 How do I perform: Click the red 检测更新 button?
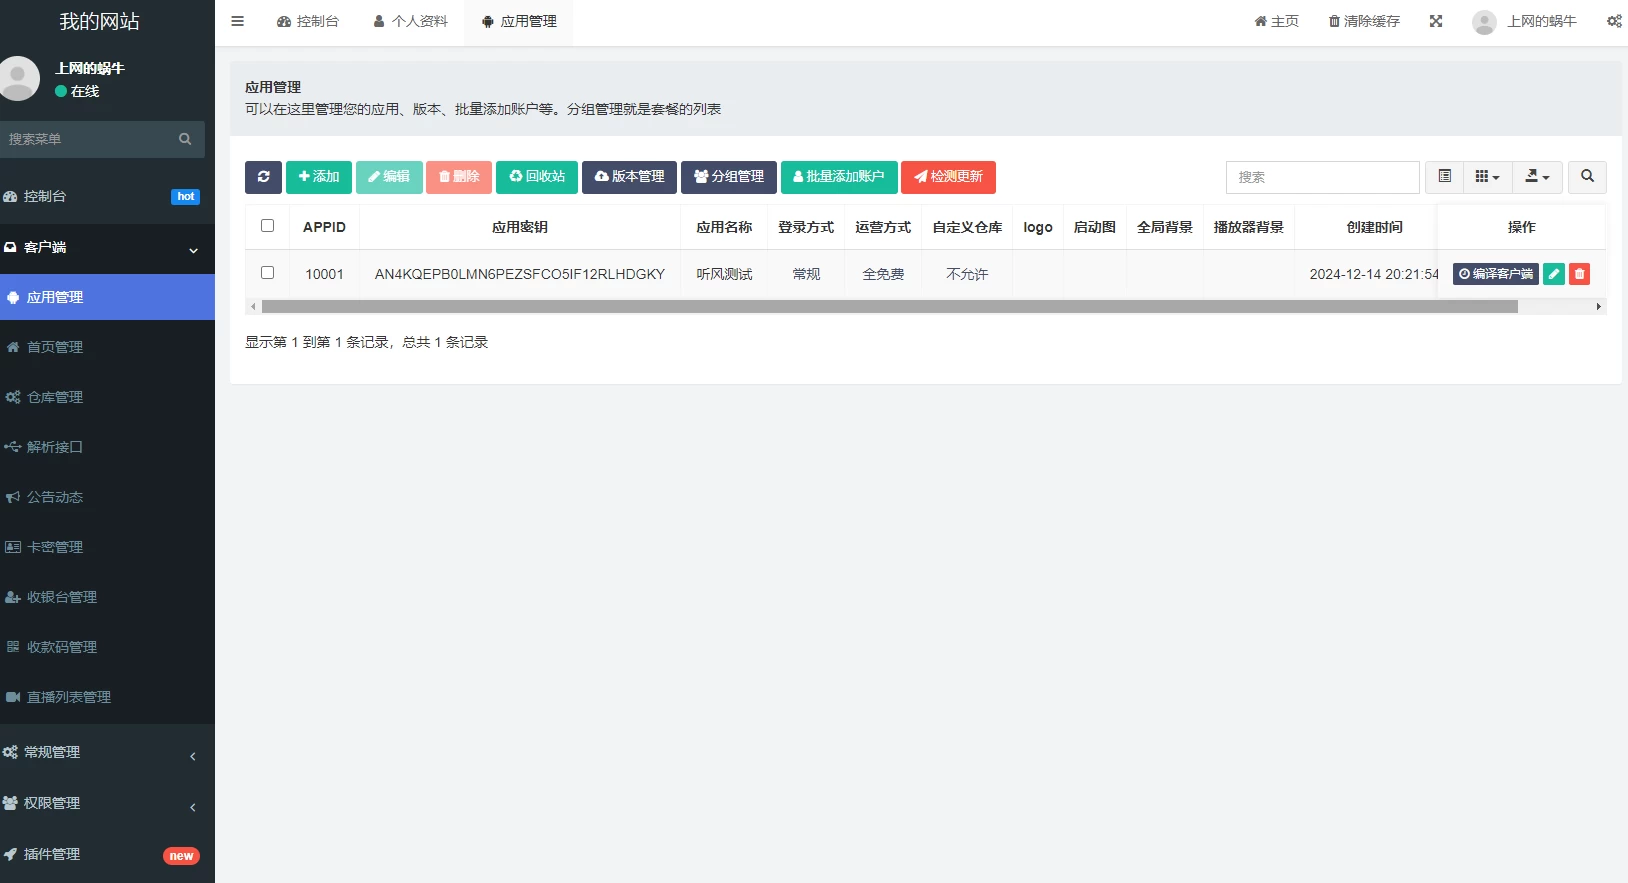948,177
